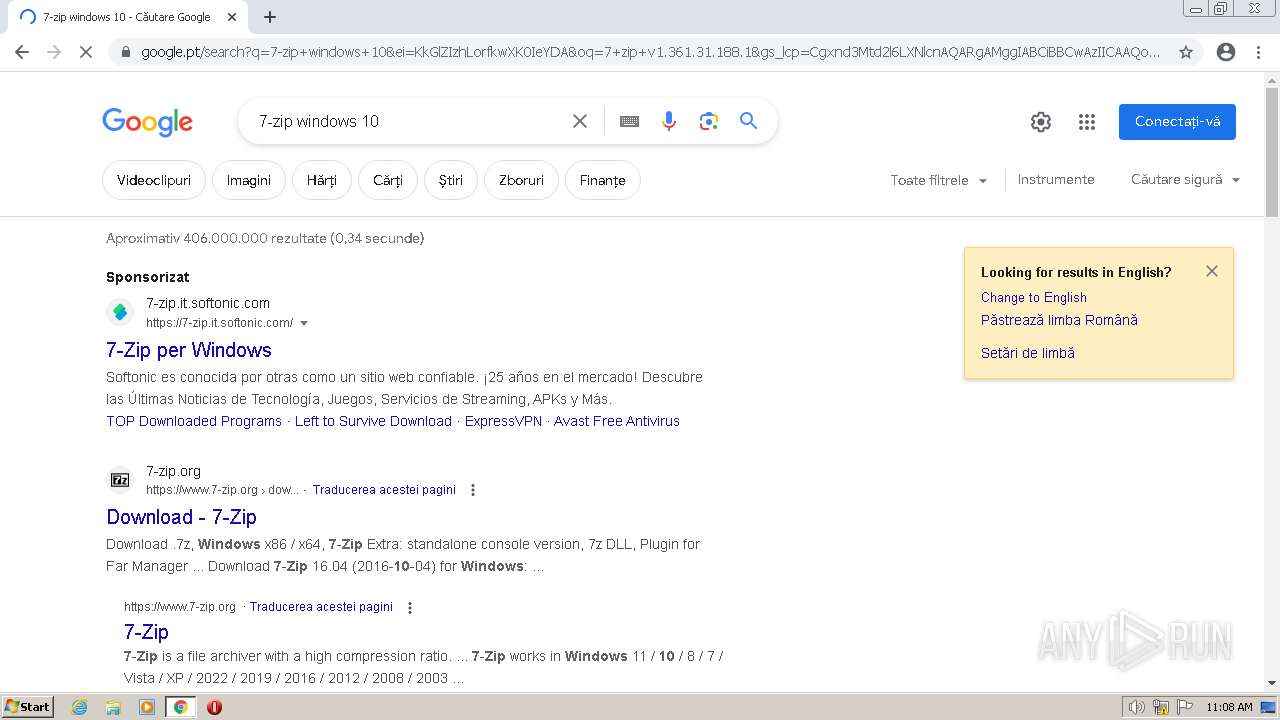Click the 7-zip.org favicon
Screen dimensions: 1280x720
(x=120, y=480)
